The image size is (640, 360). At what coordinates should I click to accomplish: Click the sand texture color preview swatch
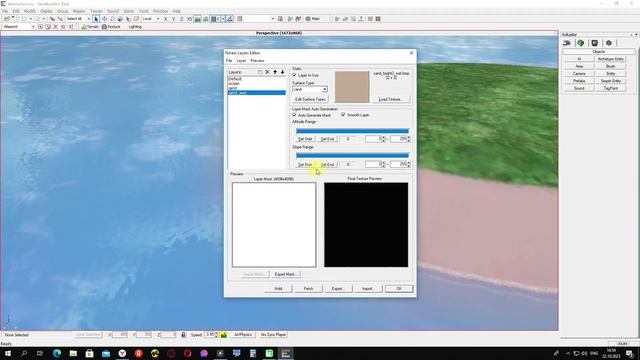coord(352,87)
